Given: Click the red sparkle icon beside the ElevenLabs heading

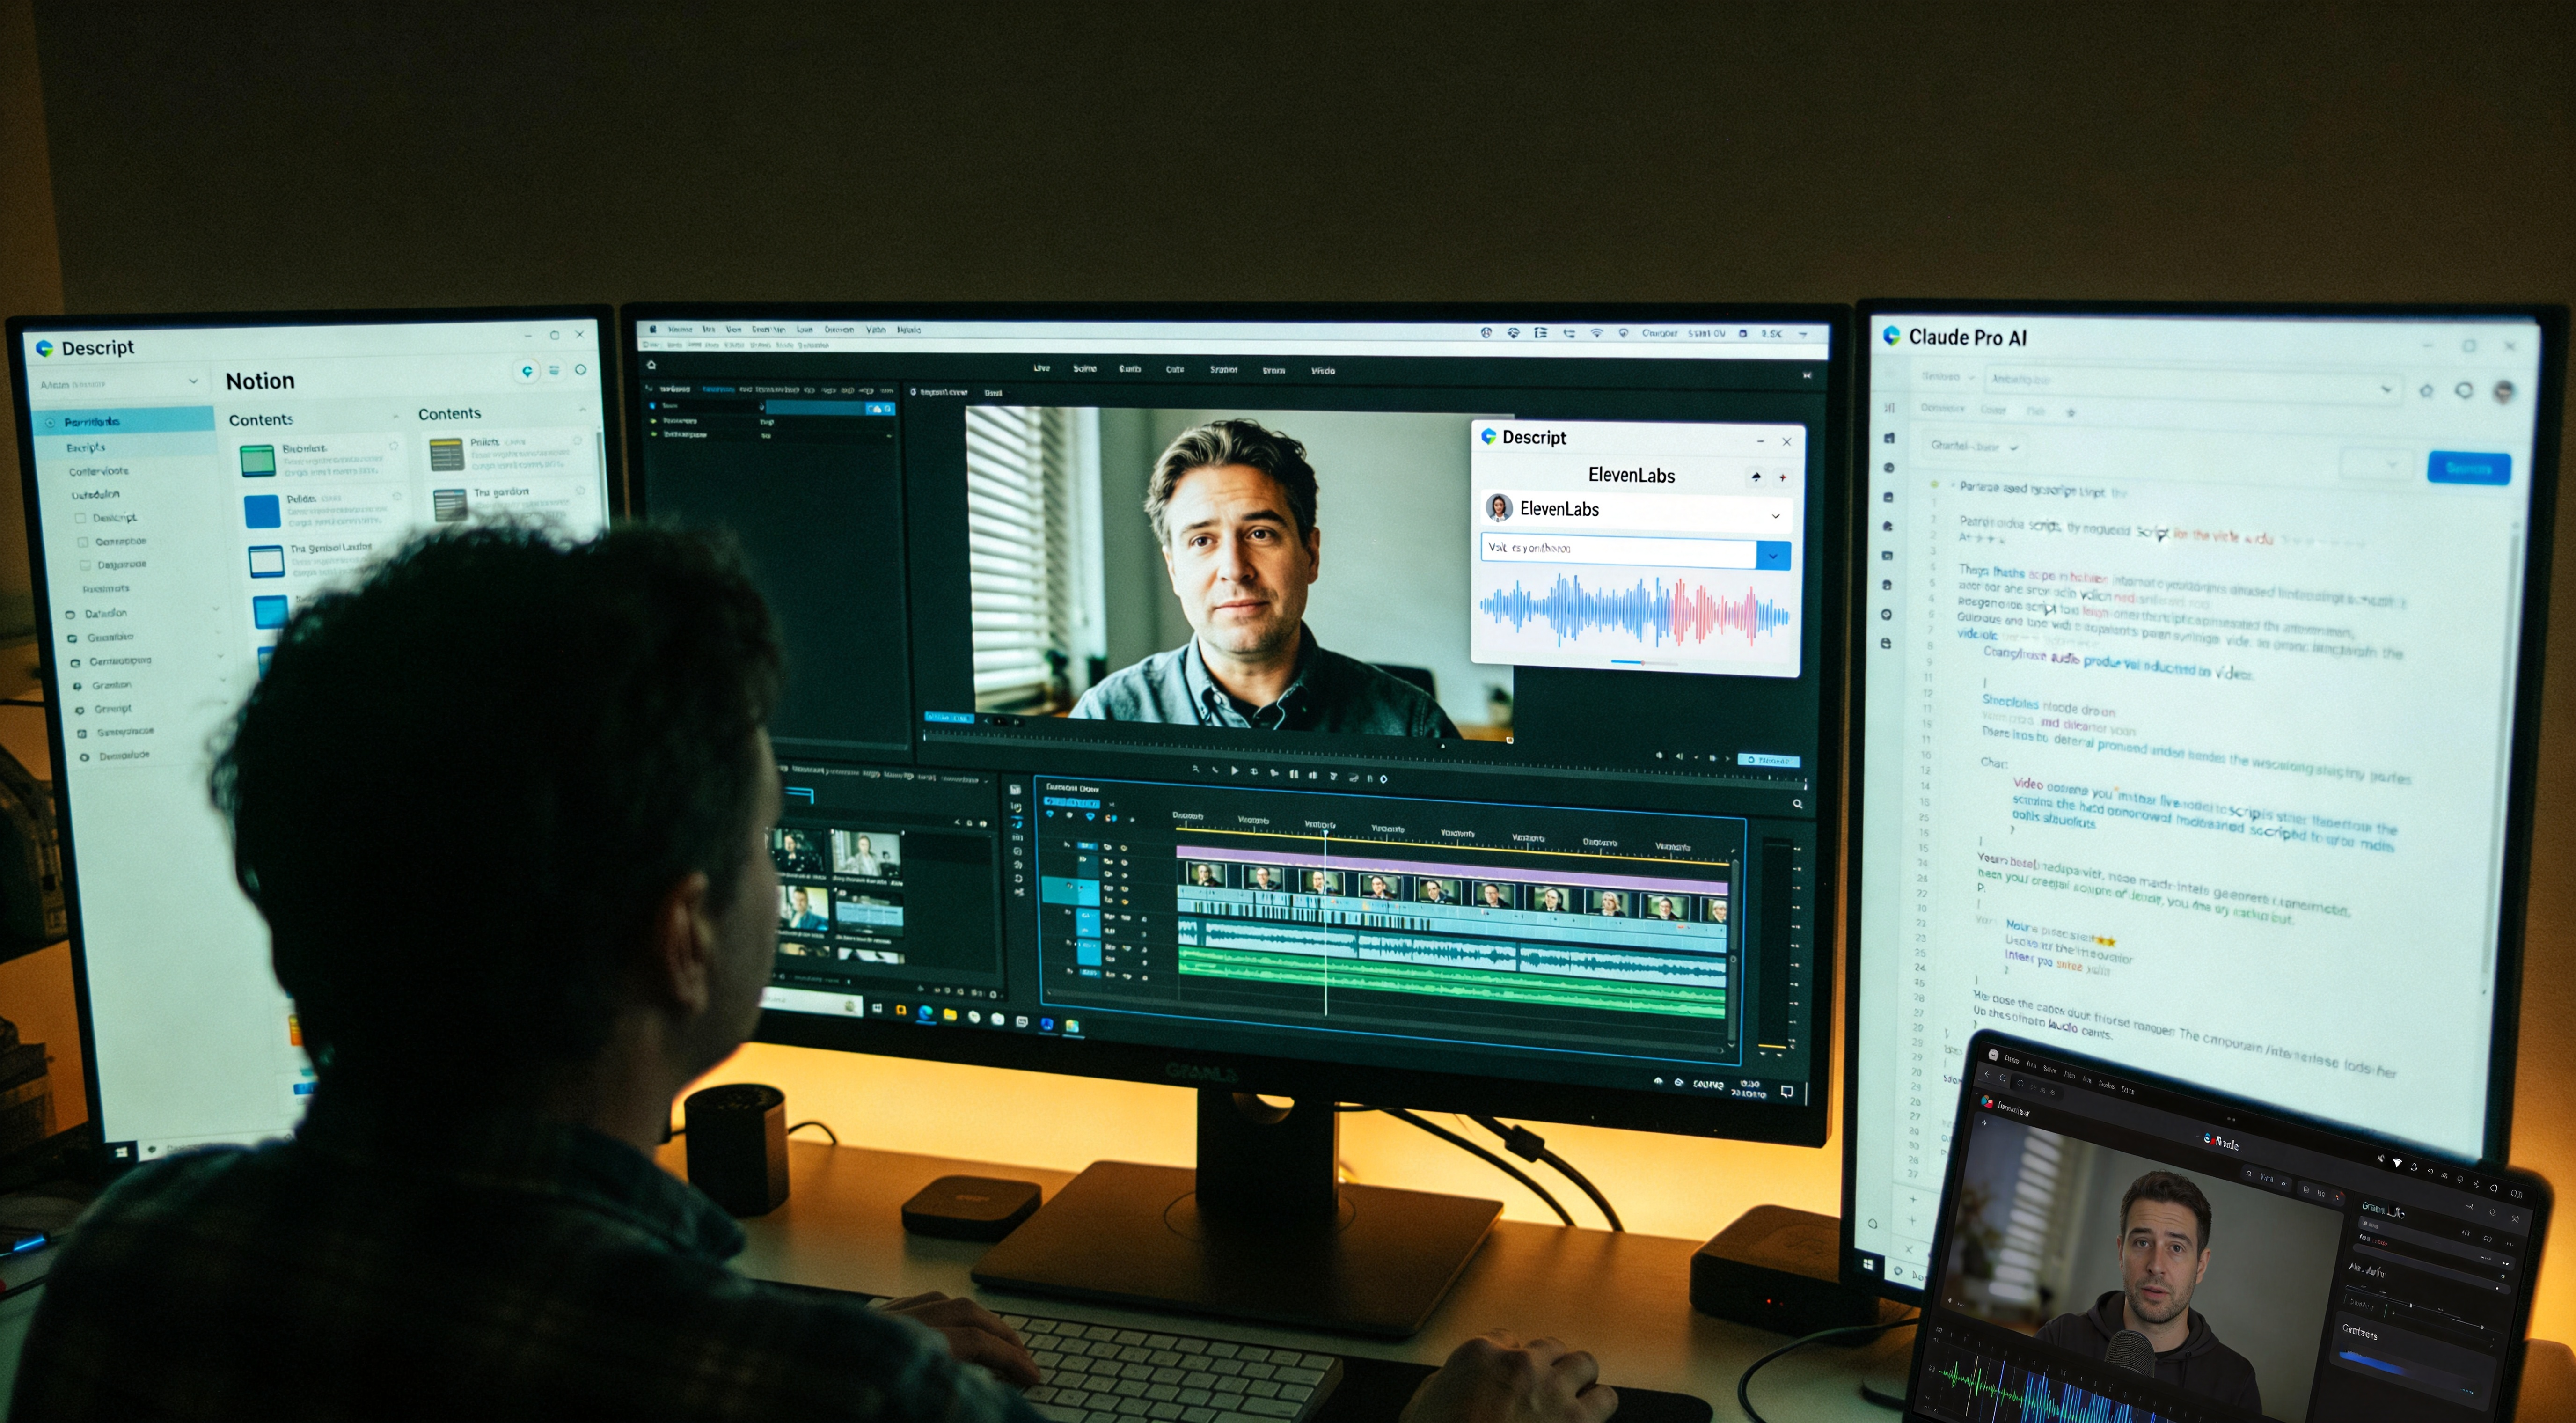Looking at the screenshot, I should click(x=1782, y=478).
